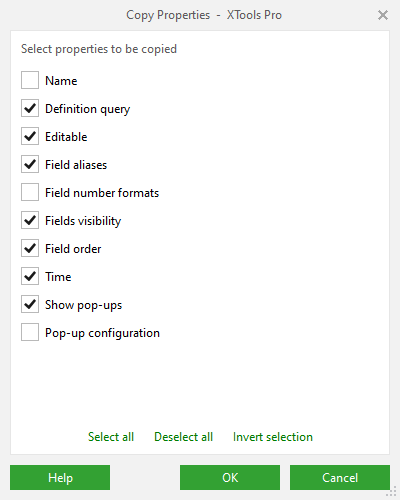The image size is (400, 500).
Task: Toggle the Field aliases checkbox
Action: (30, 164)
